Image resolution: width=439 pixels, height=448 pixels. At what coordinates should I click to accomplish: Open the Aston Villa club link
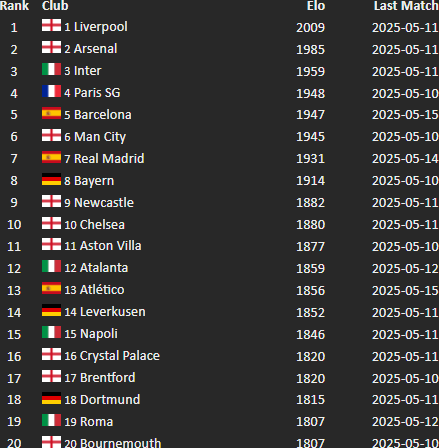tap(110, 246)
